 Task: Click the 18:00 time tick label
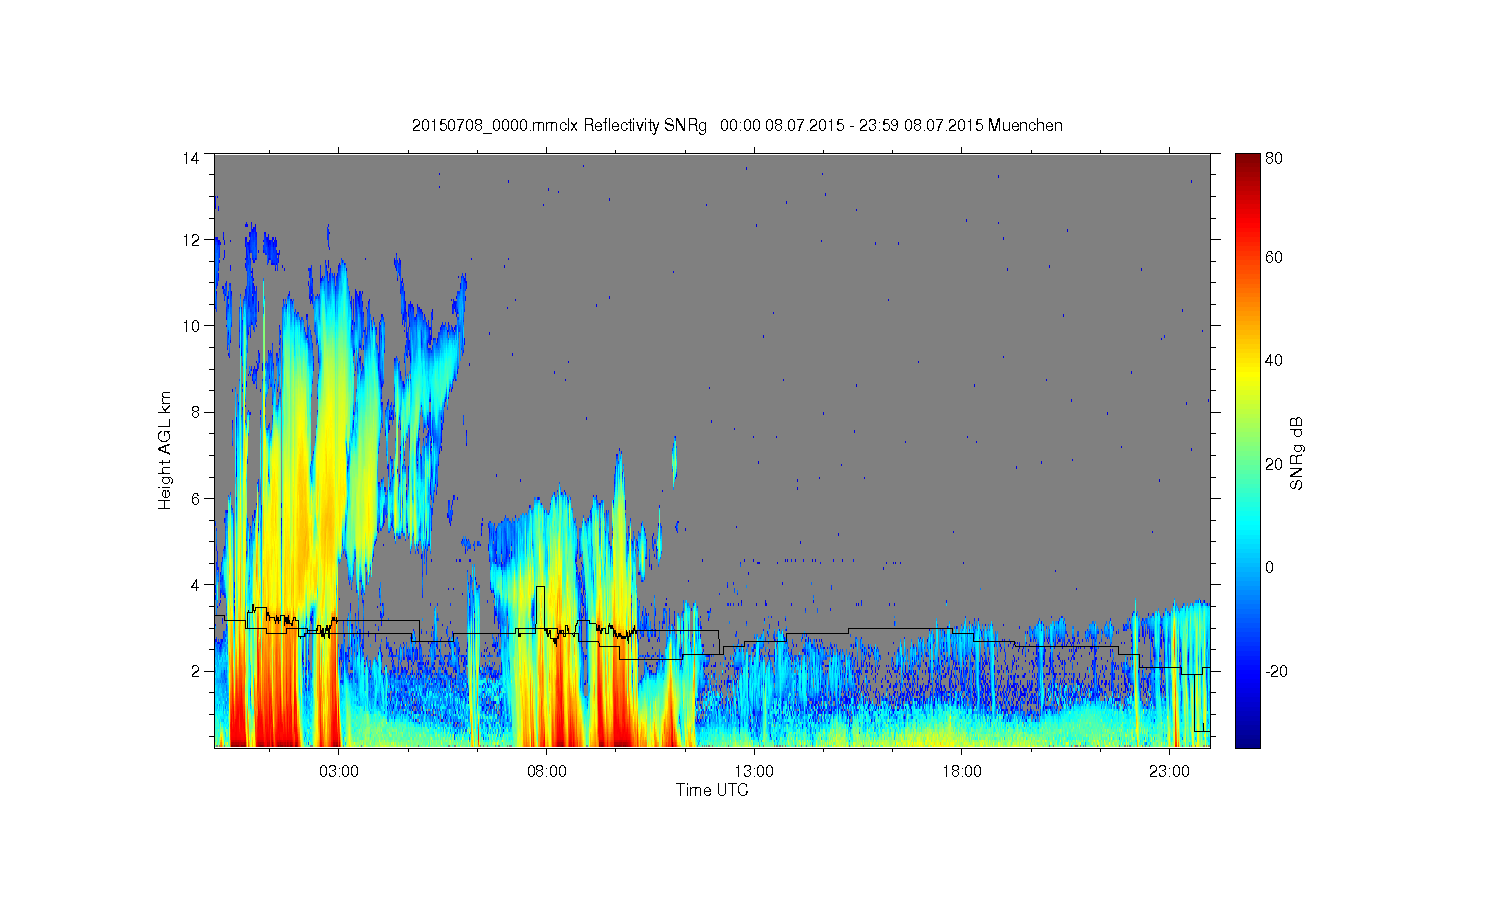(x=962, y=772)
